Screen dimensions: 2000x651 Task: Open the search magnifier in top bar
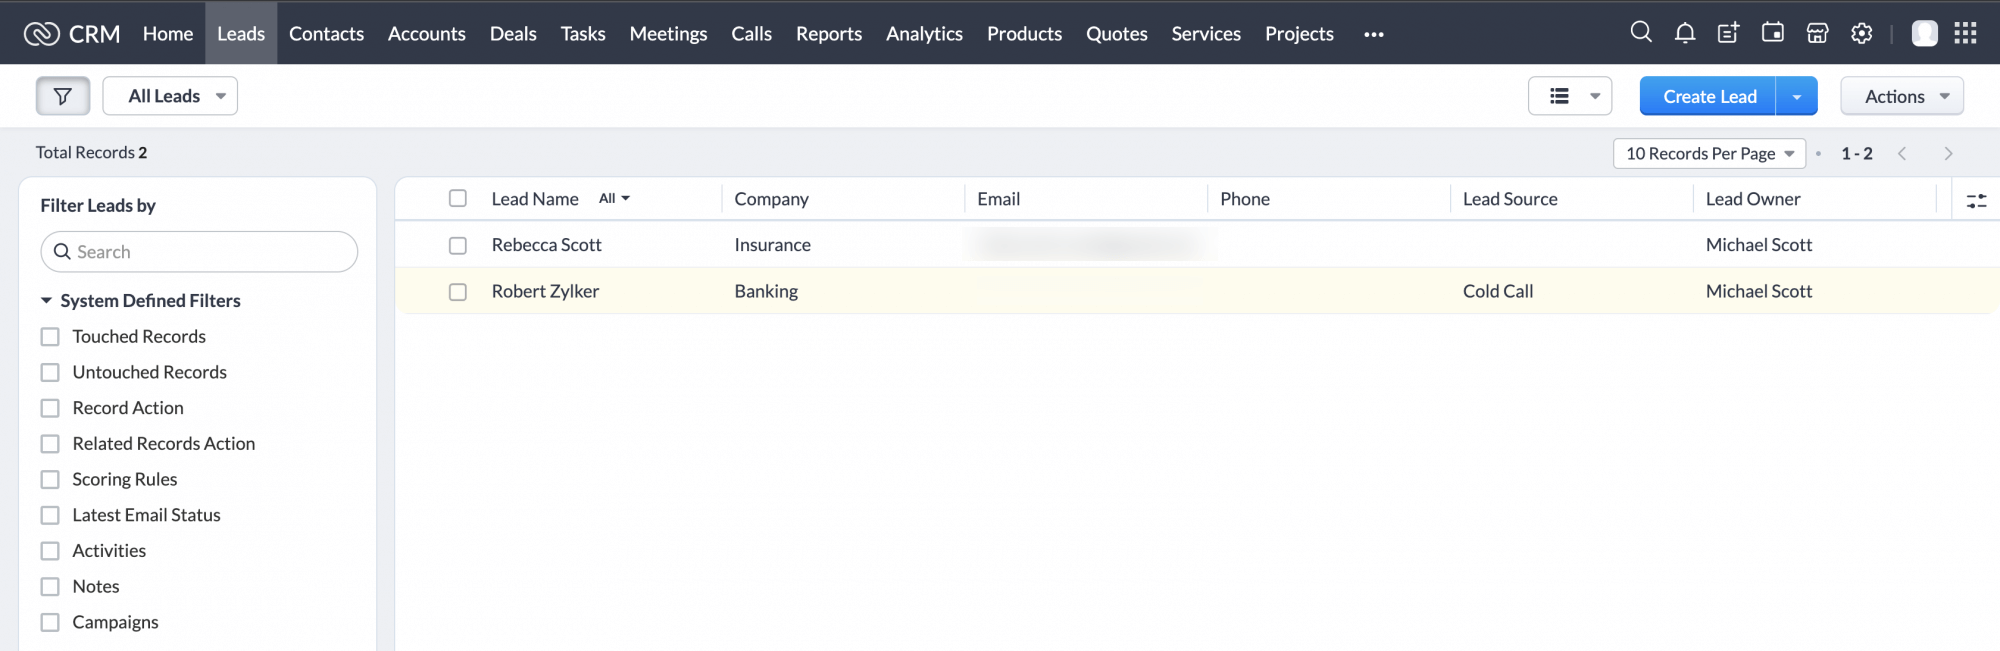(1640, 32)
